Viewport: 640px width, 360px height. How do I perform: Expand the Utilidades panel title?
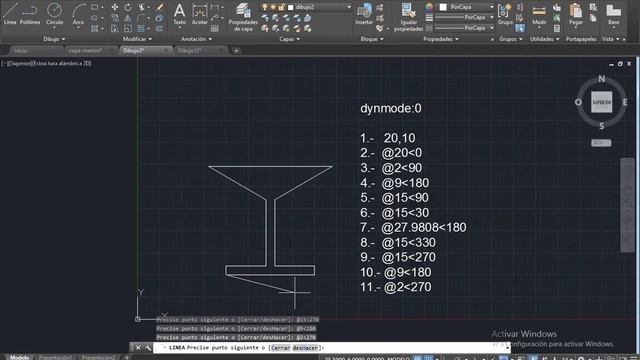[x=544, y=39]
